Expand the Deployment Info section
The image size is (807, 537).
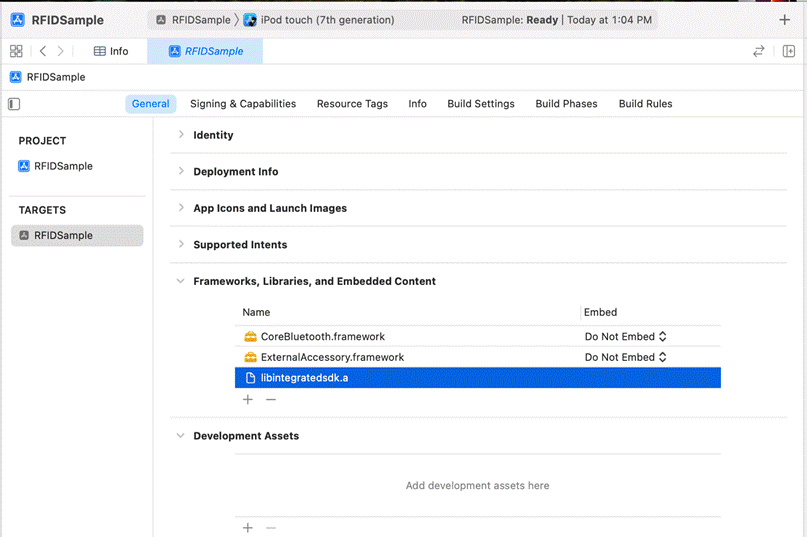pyautogui.click(x=181, y=172)
